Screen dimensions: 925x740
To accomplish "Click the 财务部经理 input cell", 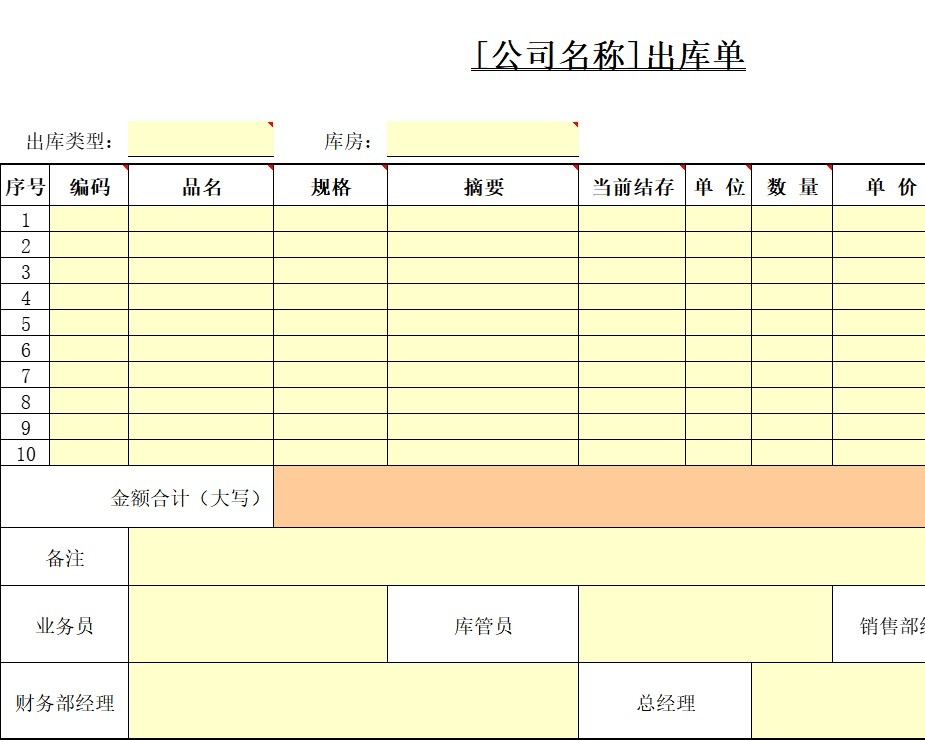I will (x=355, y=702).
